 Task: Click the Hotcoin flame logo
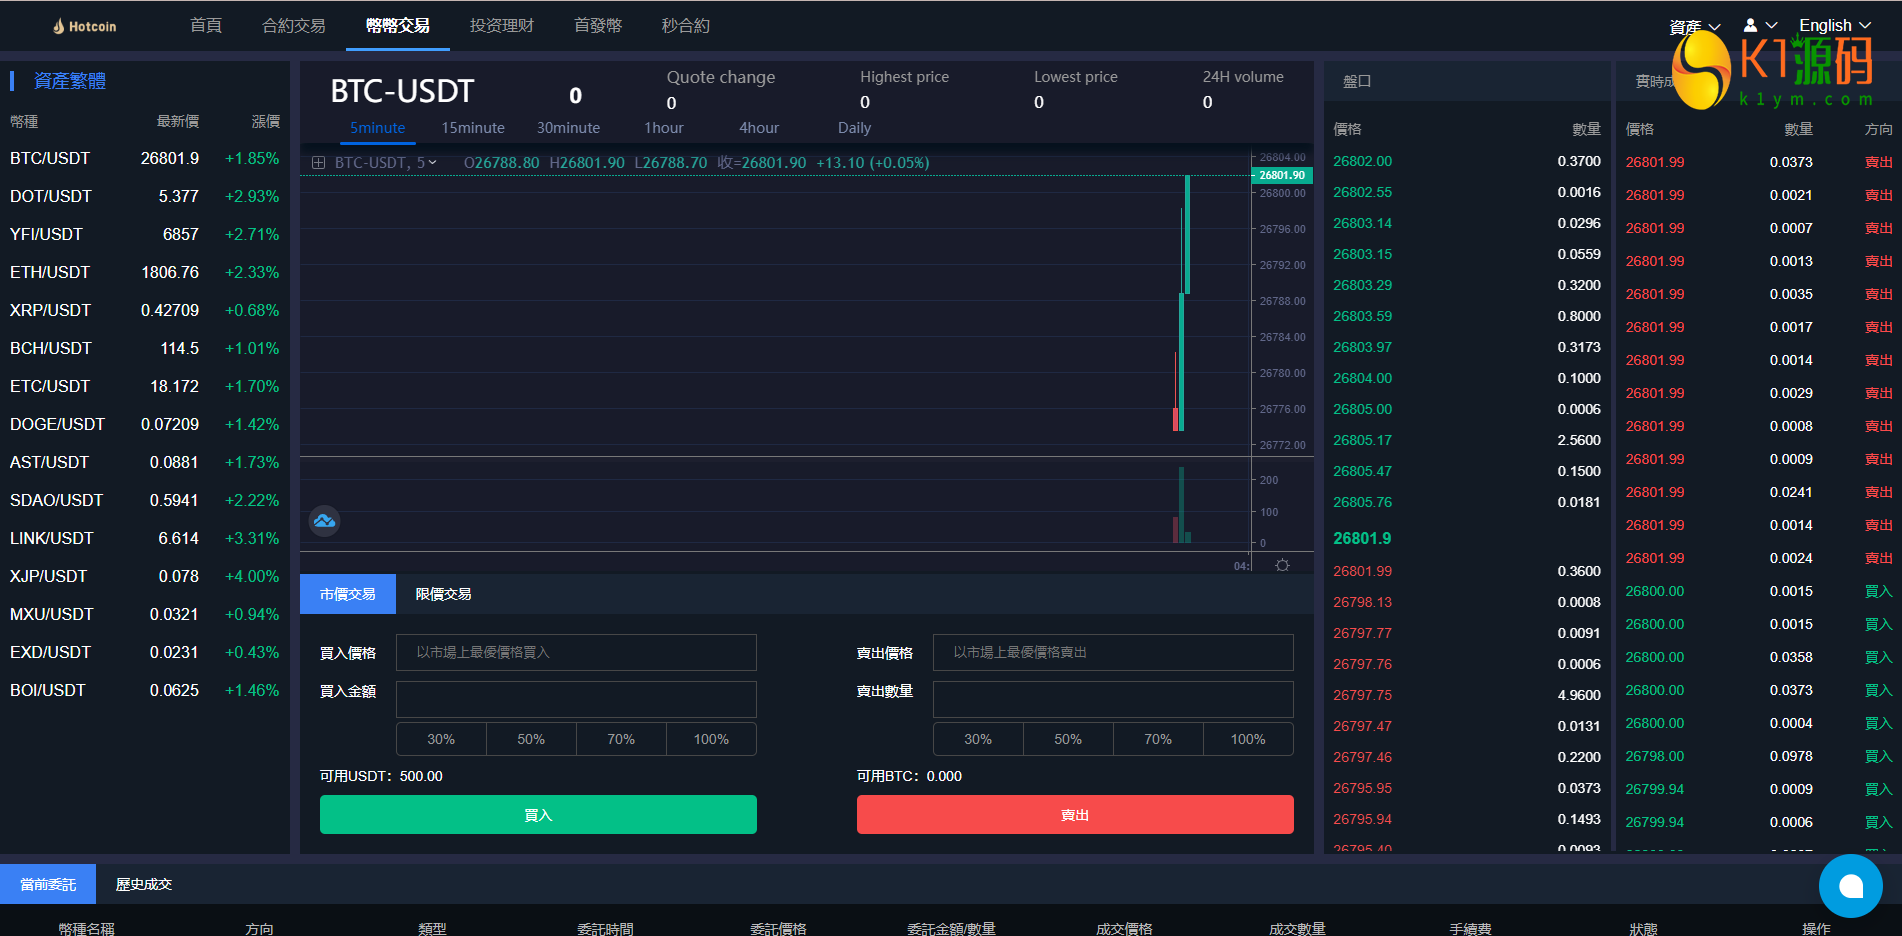(59, 26)
